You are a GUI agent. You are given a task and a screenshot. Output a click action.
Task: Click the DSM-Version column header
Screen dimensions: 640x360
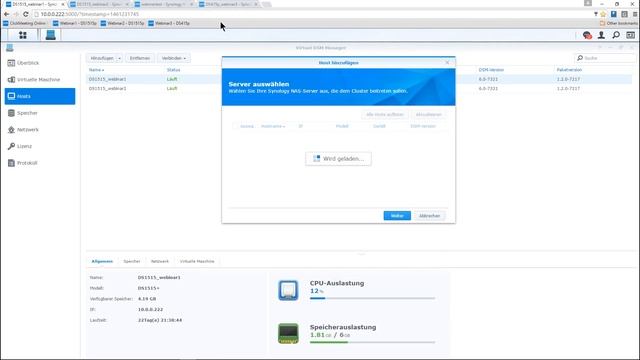point(491,70)
